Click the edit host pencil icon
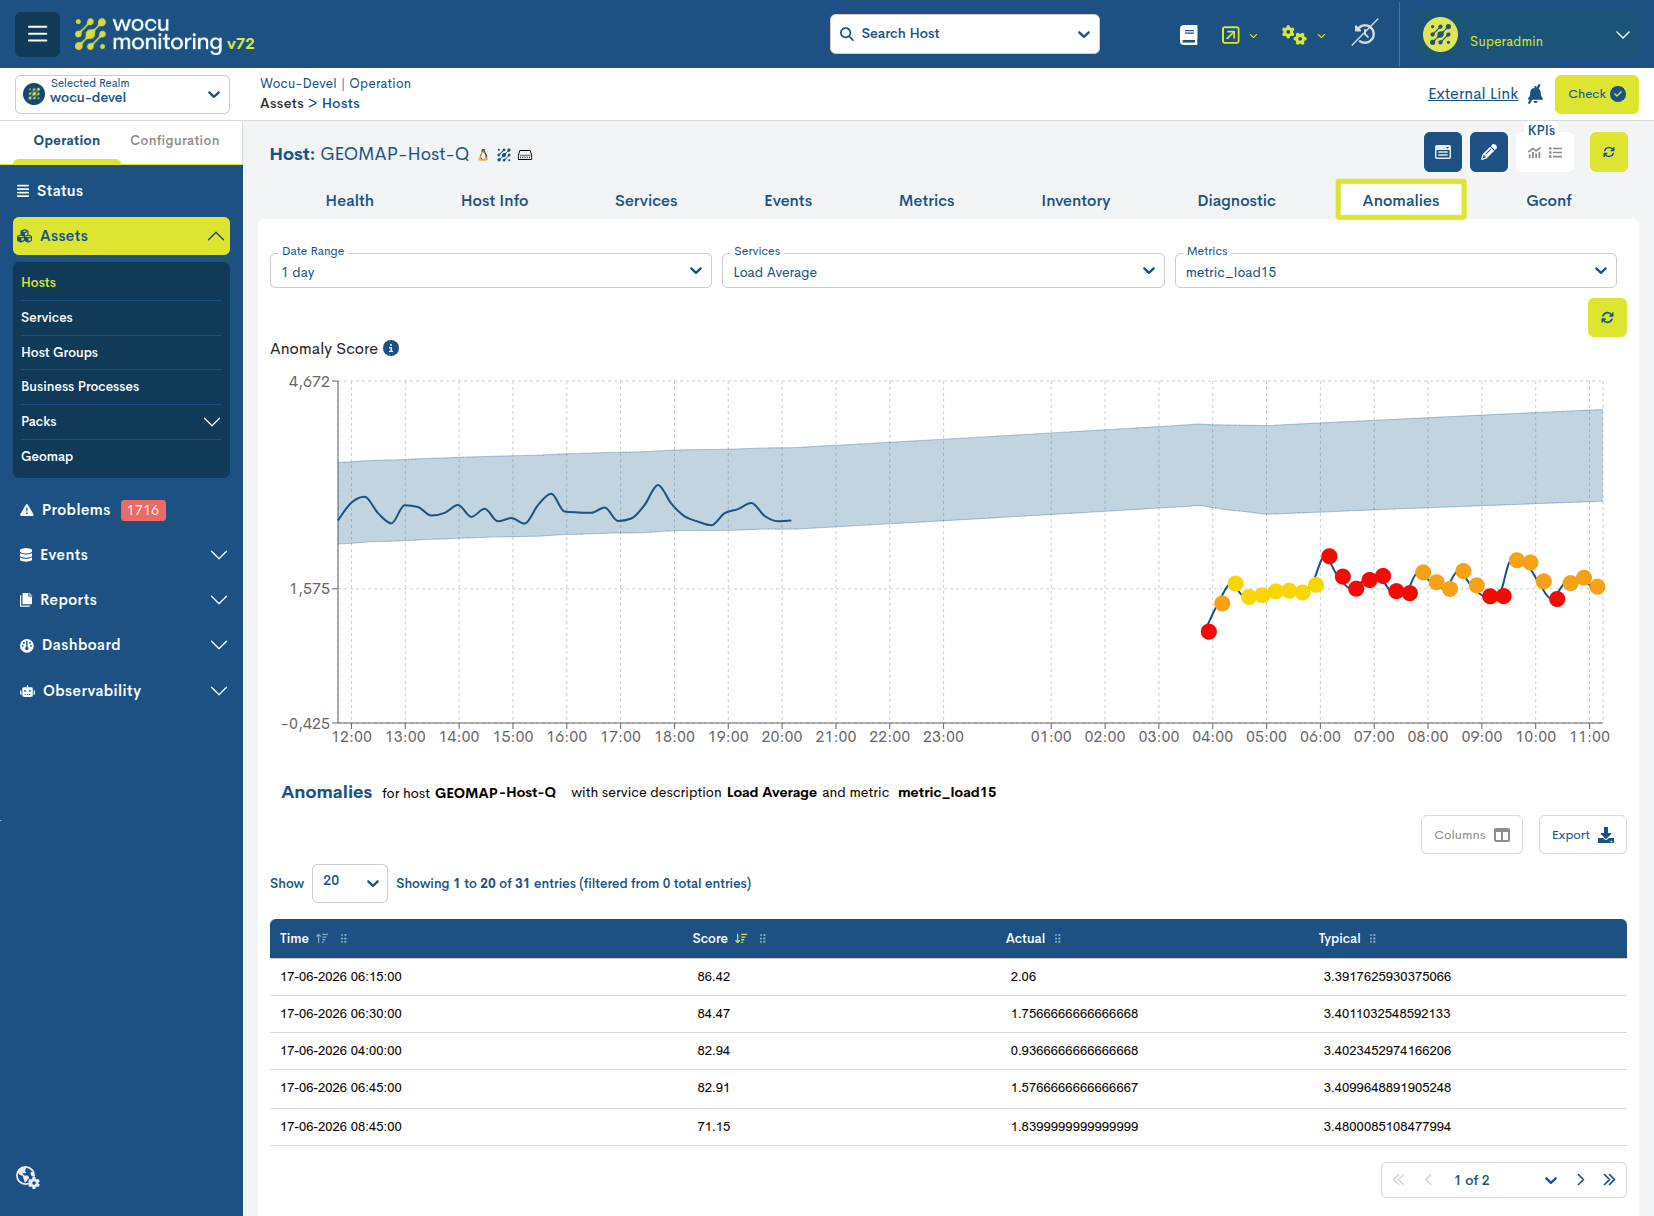The width and height of the screenshot is (1654, 1216). pos(1488,152)
